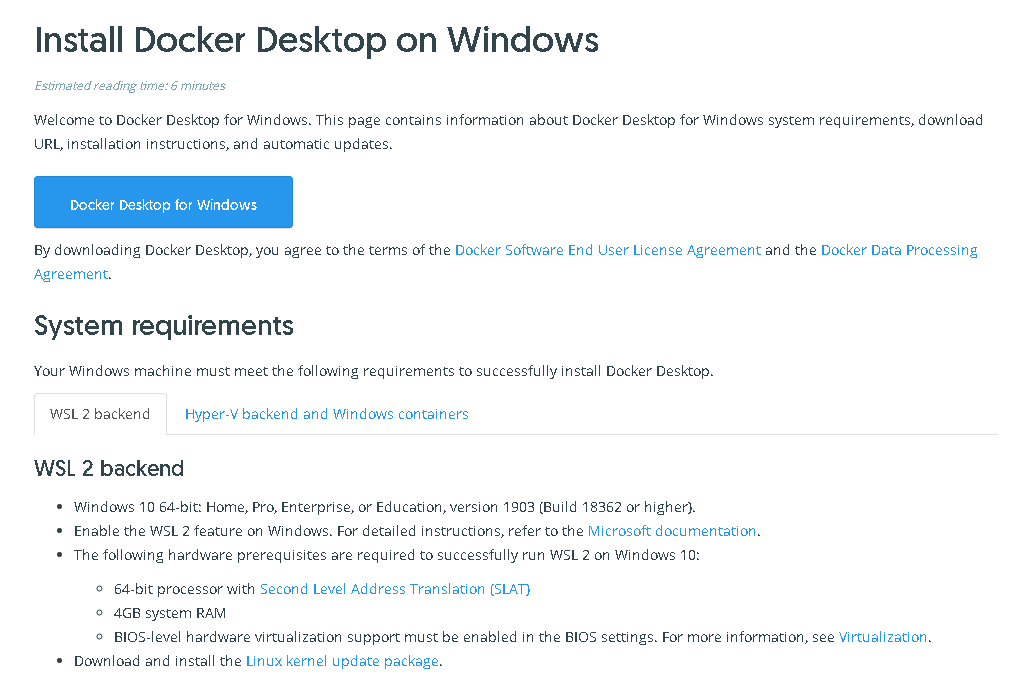The height and width of the screenshot is (676, 1030).
Task: Click the Your Windows machine must meet sentence
Action: pos(374,371)
